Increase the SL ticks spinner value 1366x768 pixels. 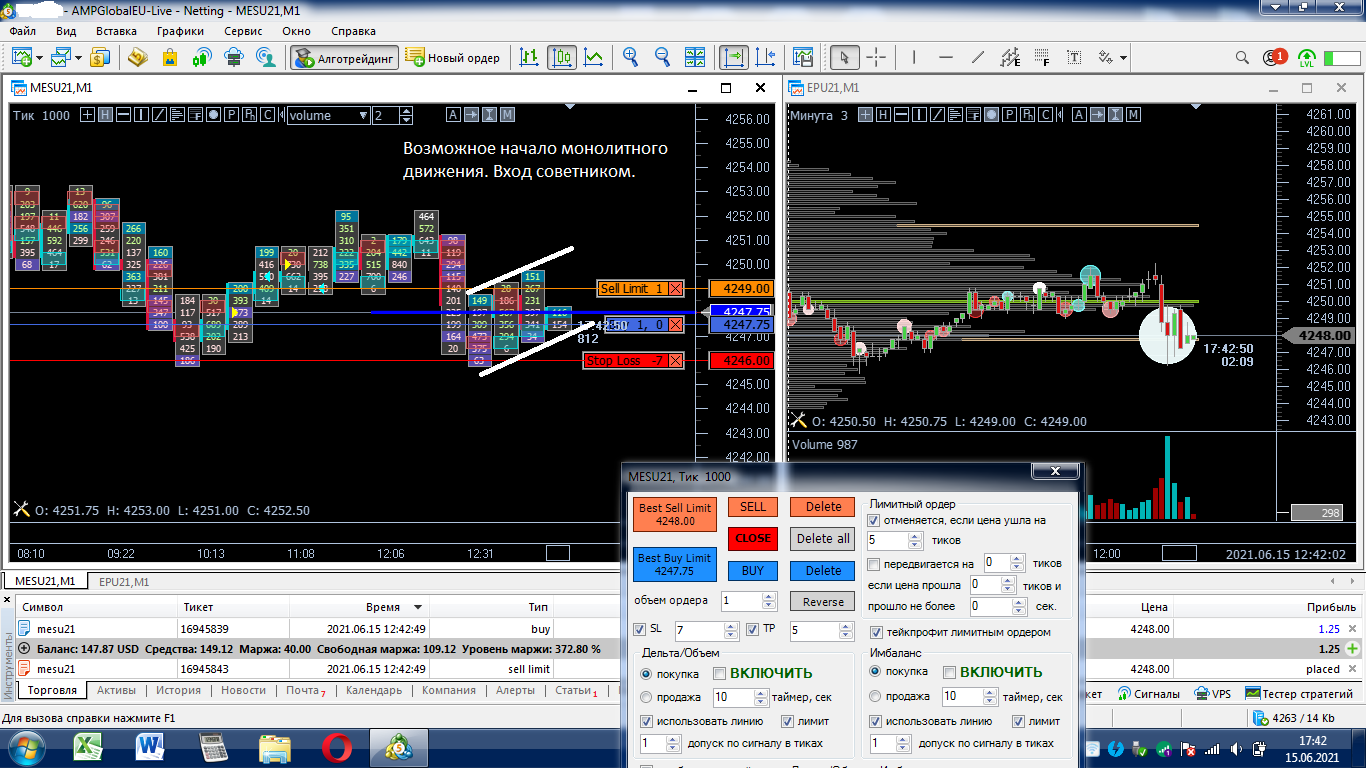tap(730, 626)
